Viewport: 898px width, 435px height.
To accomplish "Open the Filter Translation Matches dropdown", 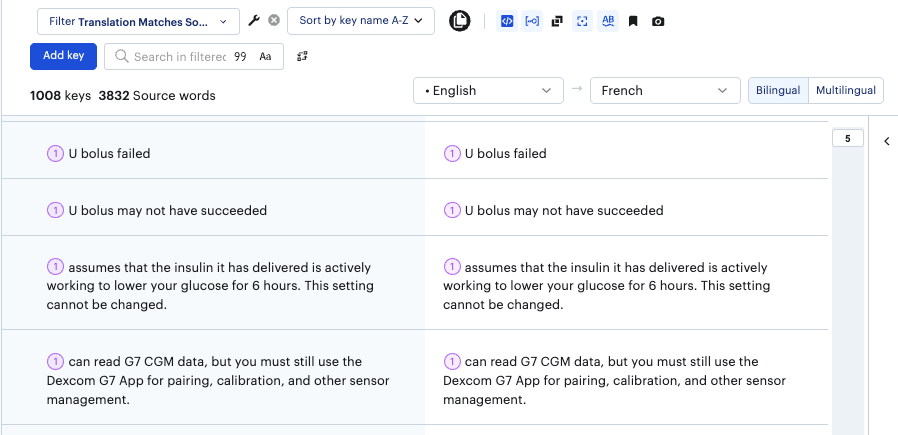I will pos(138,21).
